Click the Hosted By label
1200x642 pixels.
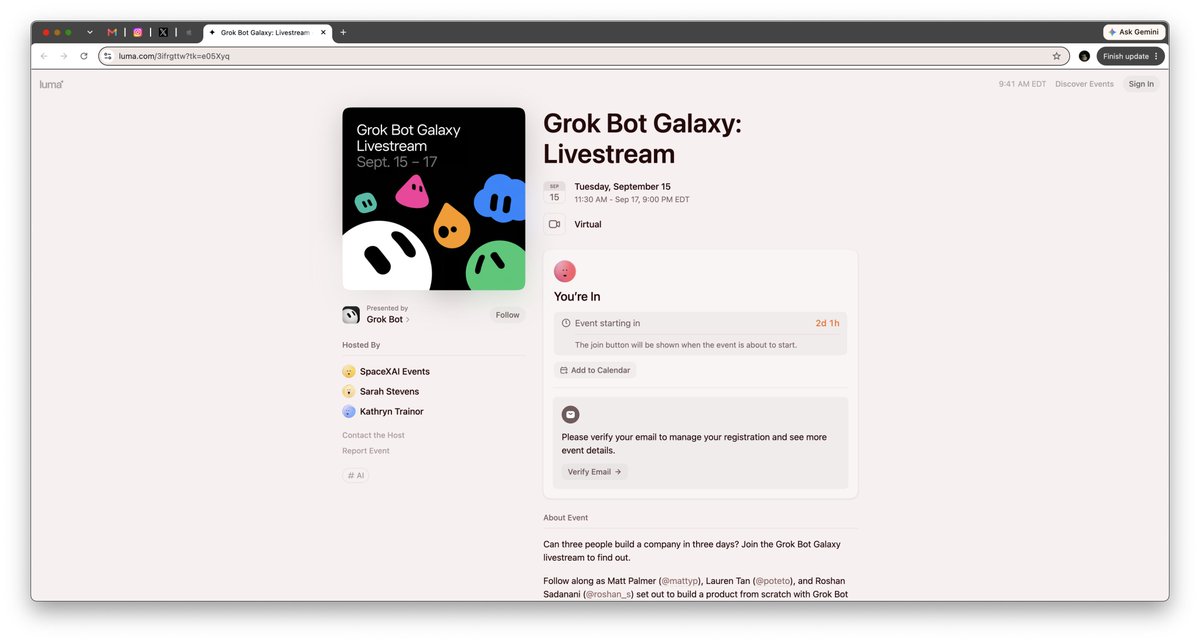[361, 345]
